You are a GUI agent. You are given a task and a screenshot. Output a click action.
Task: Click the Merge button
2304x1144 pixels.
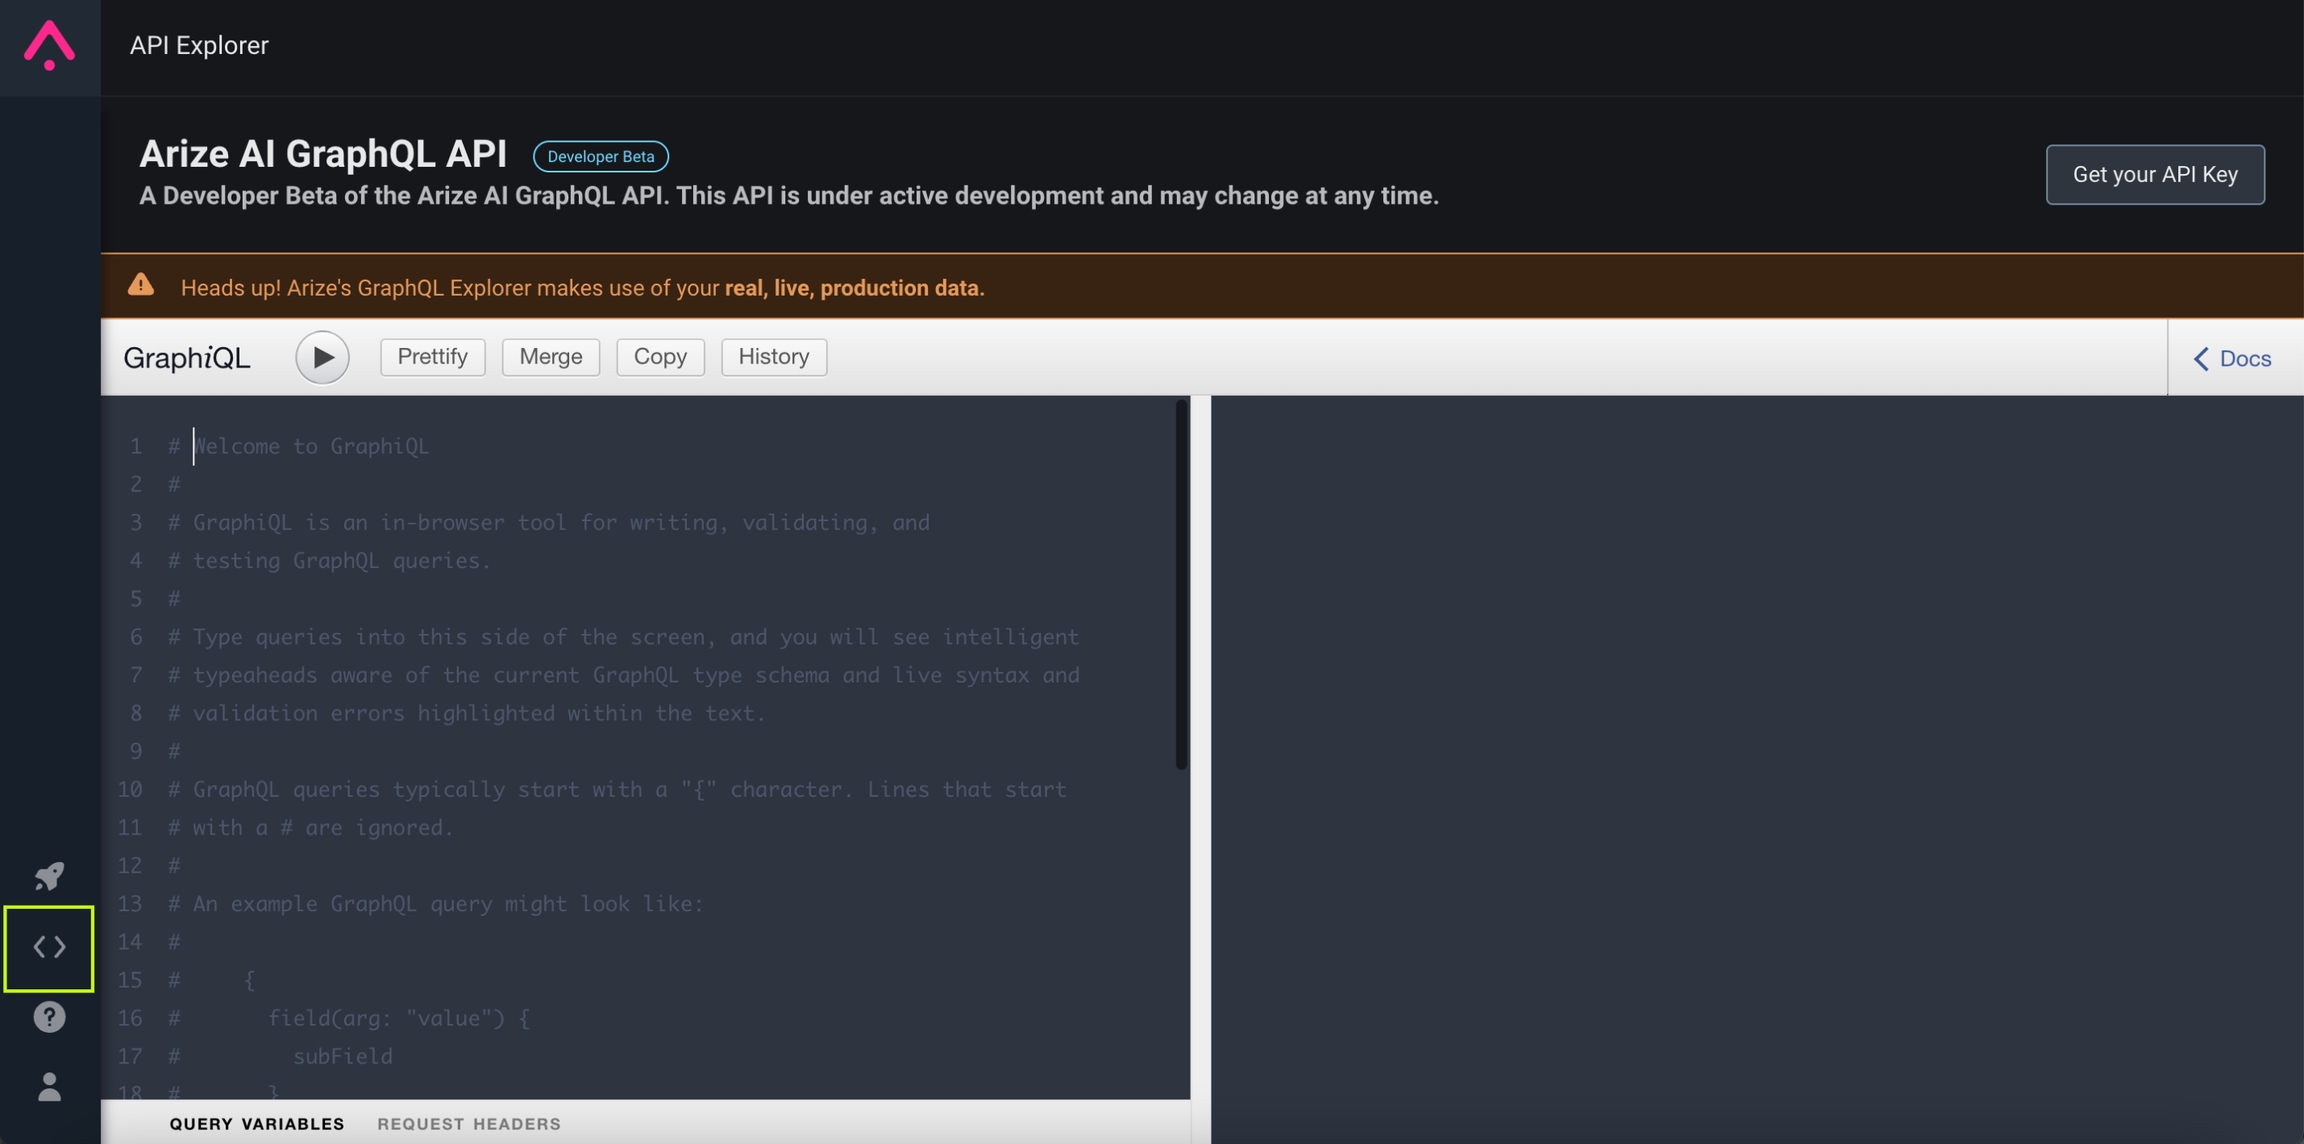[x=550, y=357]
